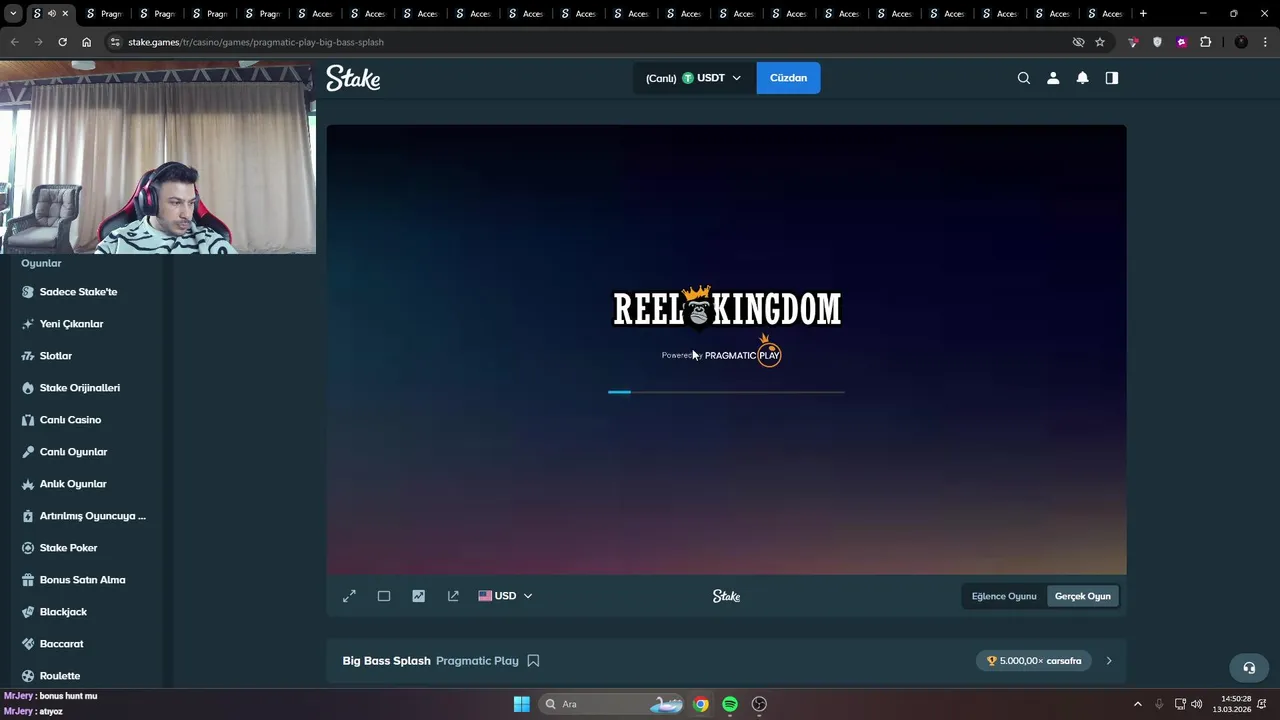Open Windows Start menu

point(521,704)
